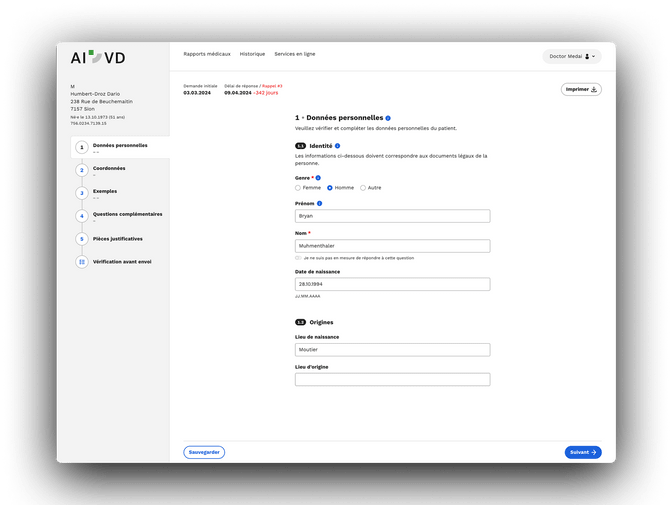Image resolution: width=672 pixels, height=505 pixels.
Task: Click the Lieu d'origine input field
Action: point(392,380)
